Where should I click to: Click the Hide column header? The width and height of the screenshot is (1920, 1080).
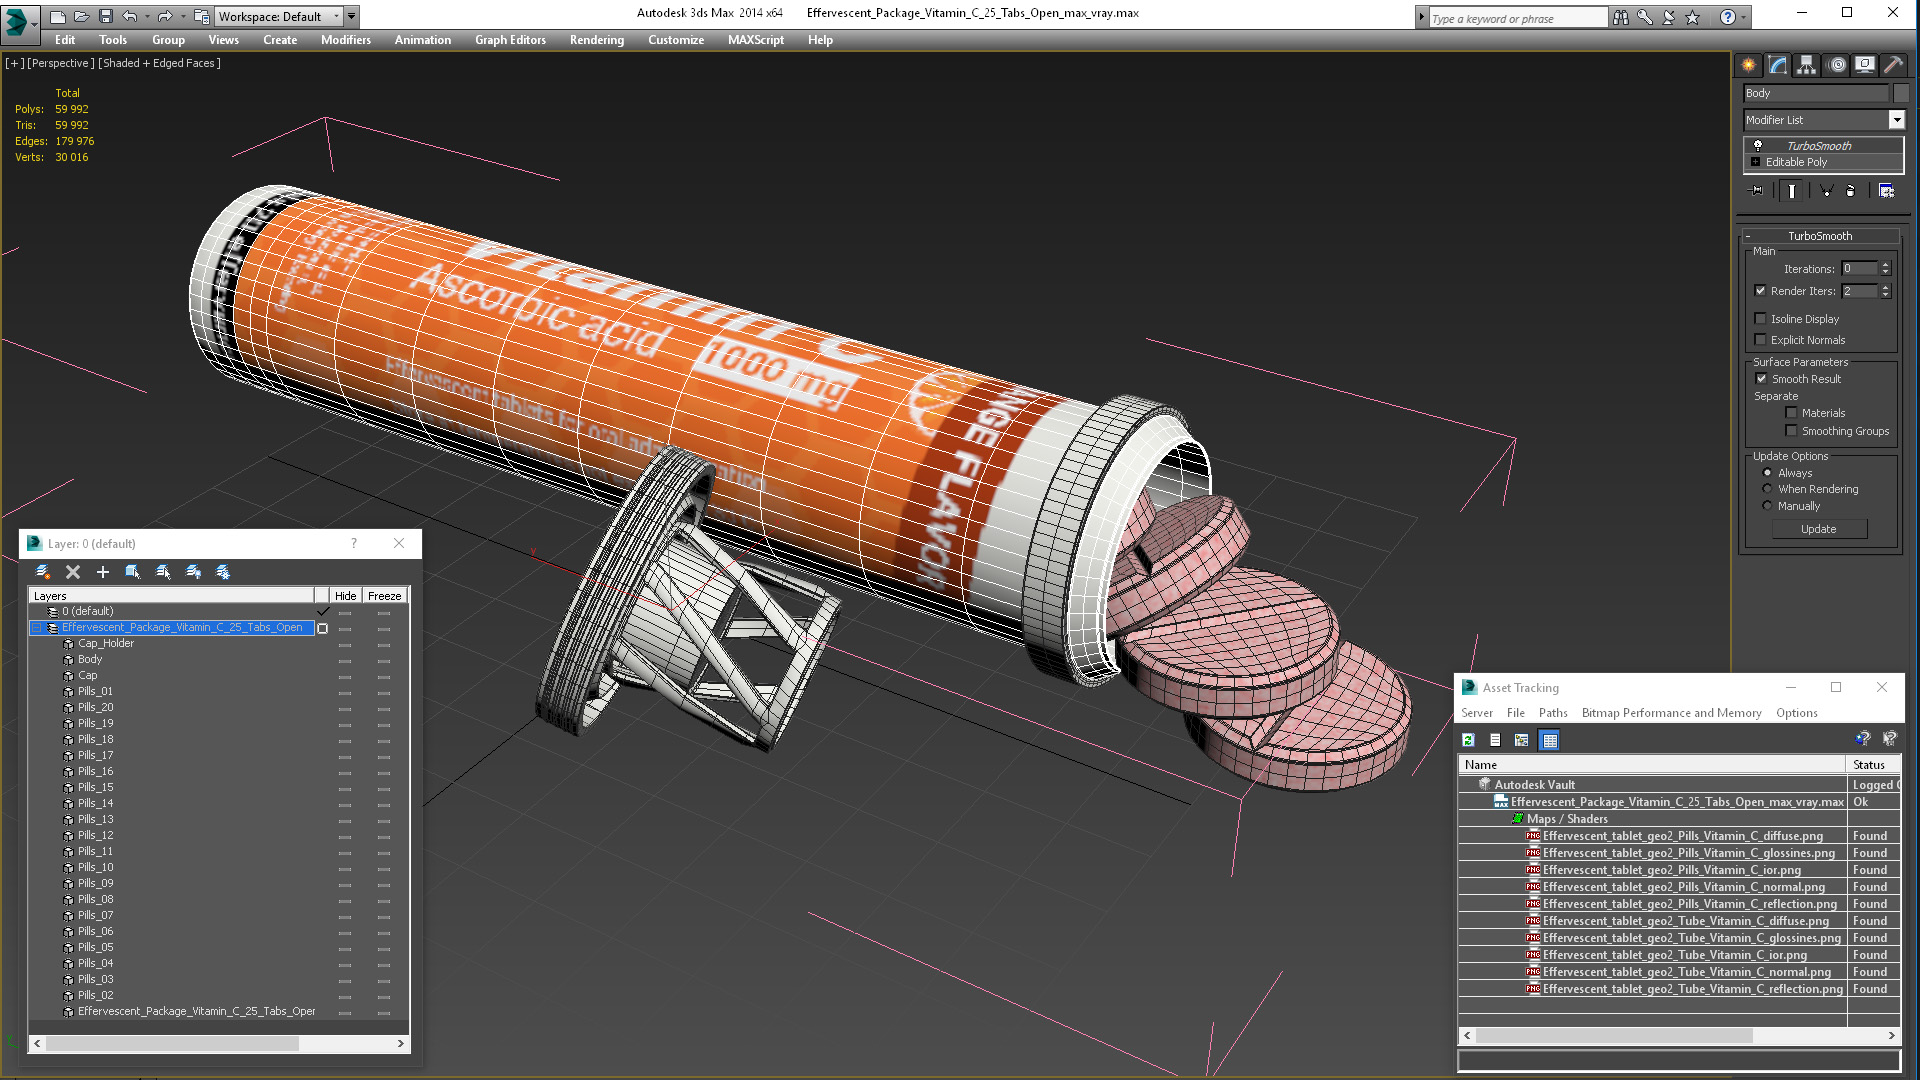[x=345, y=596]
